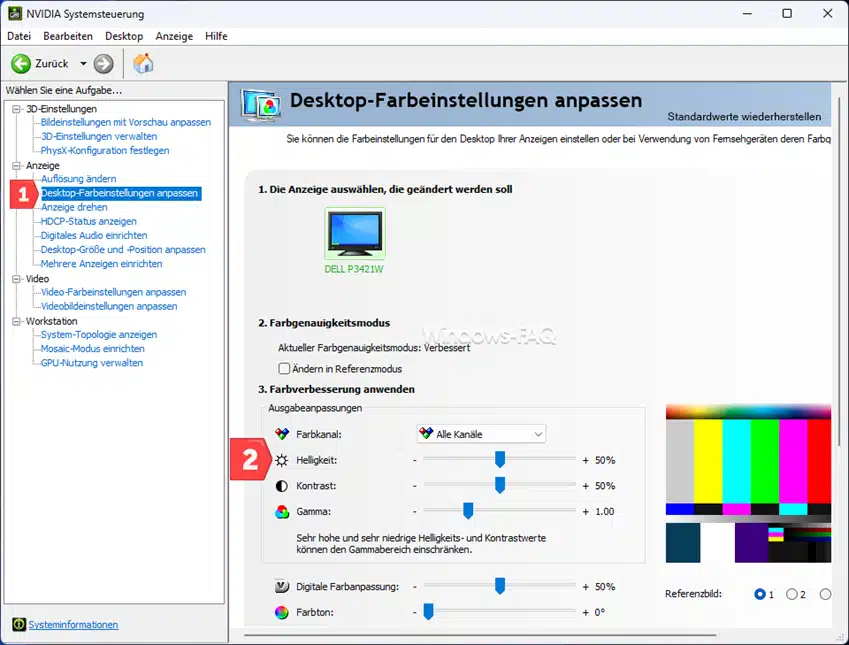Enable Ändern in Referenzmodus checkbox
This screenshot has width=849, height=645.
coord(284,368)
